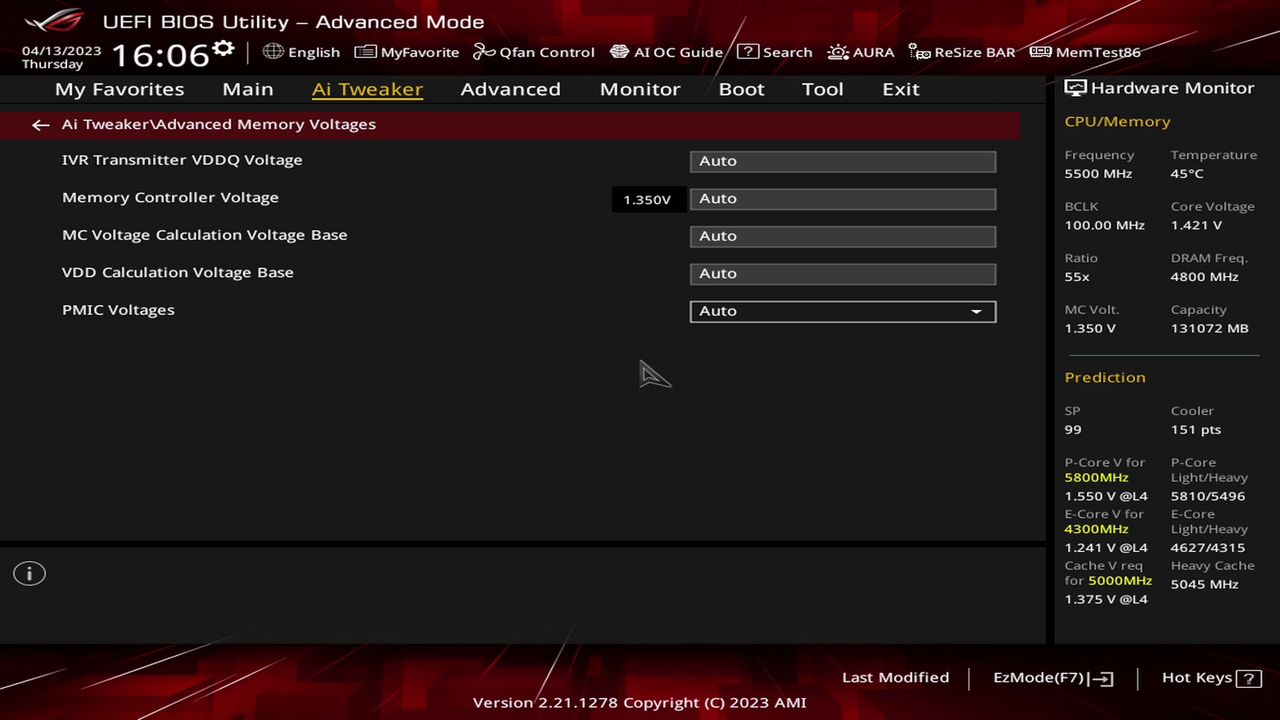
Task: Click the 4800 MHz DRAM frequency value
Action: [1204, 277]
